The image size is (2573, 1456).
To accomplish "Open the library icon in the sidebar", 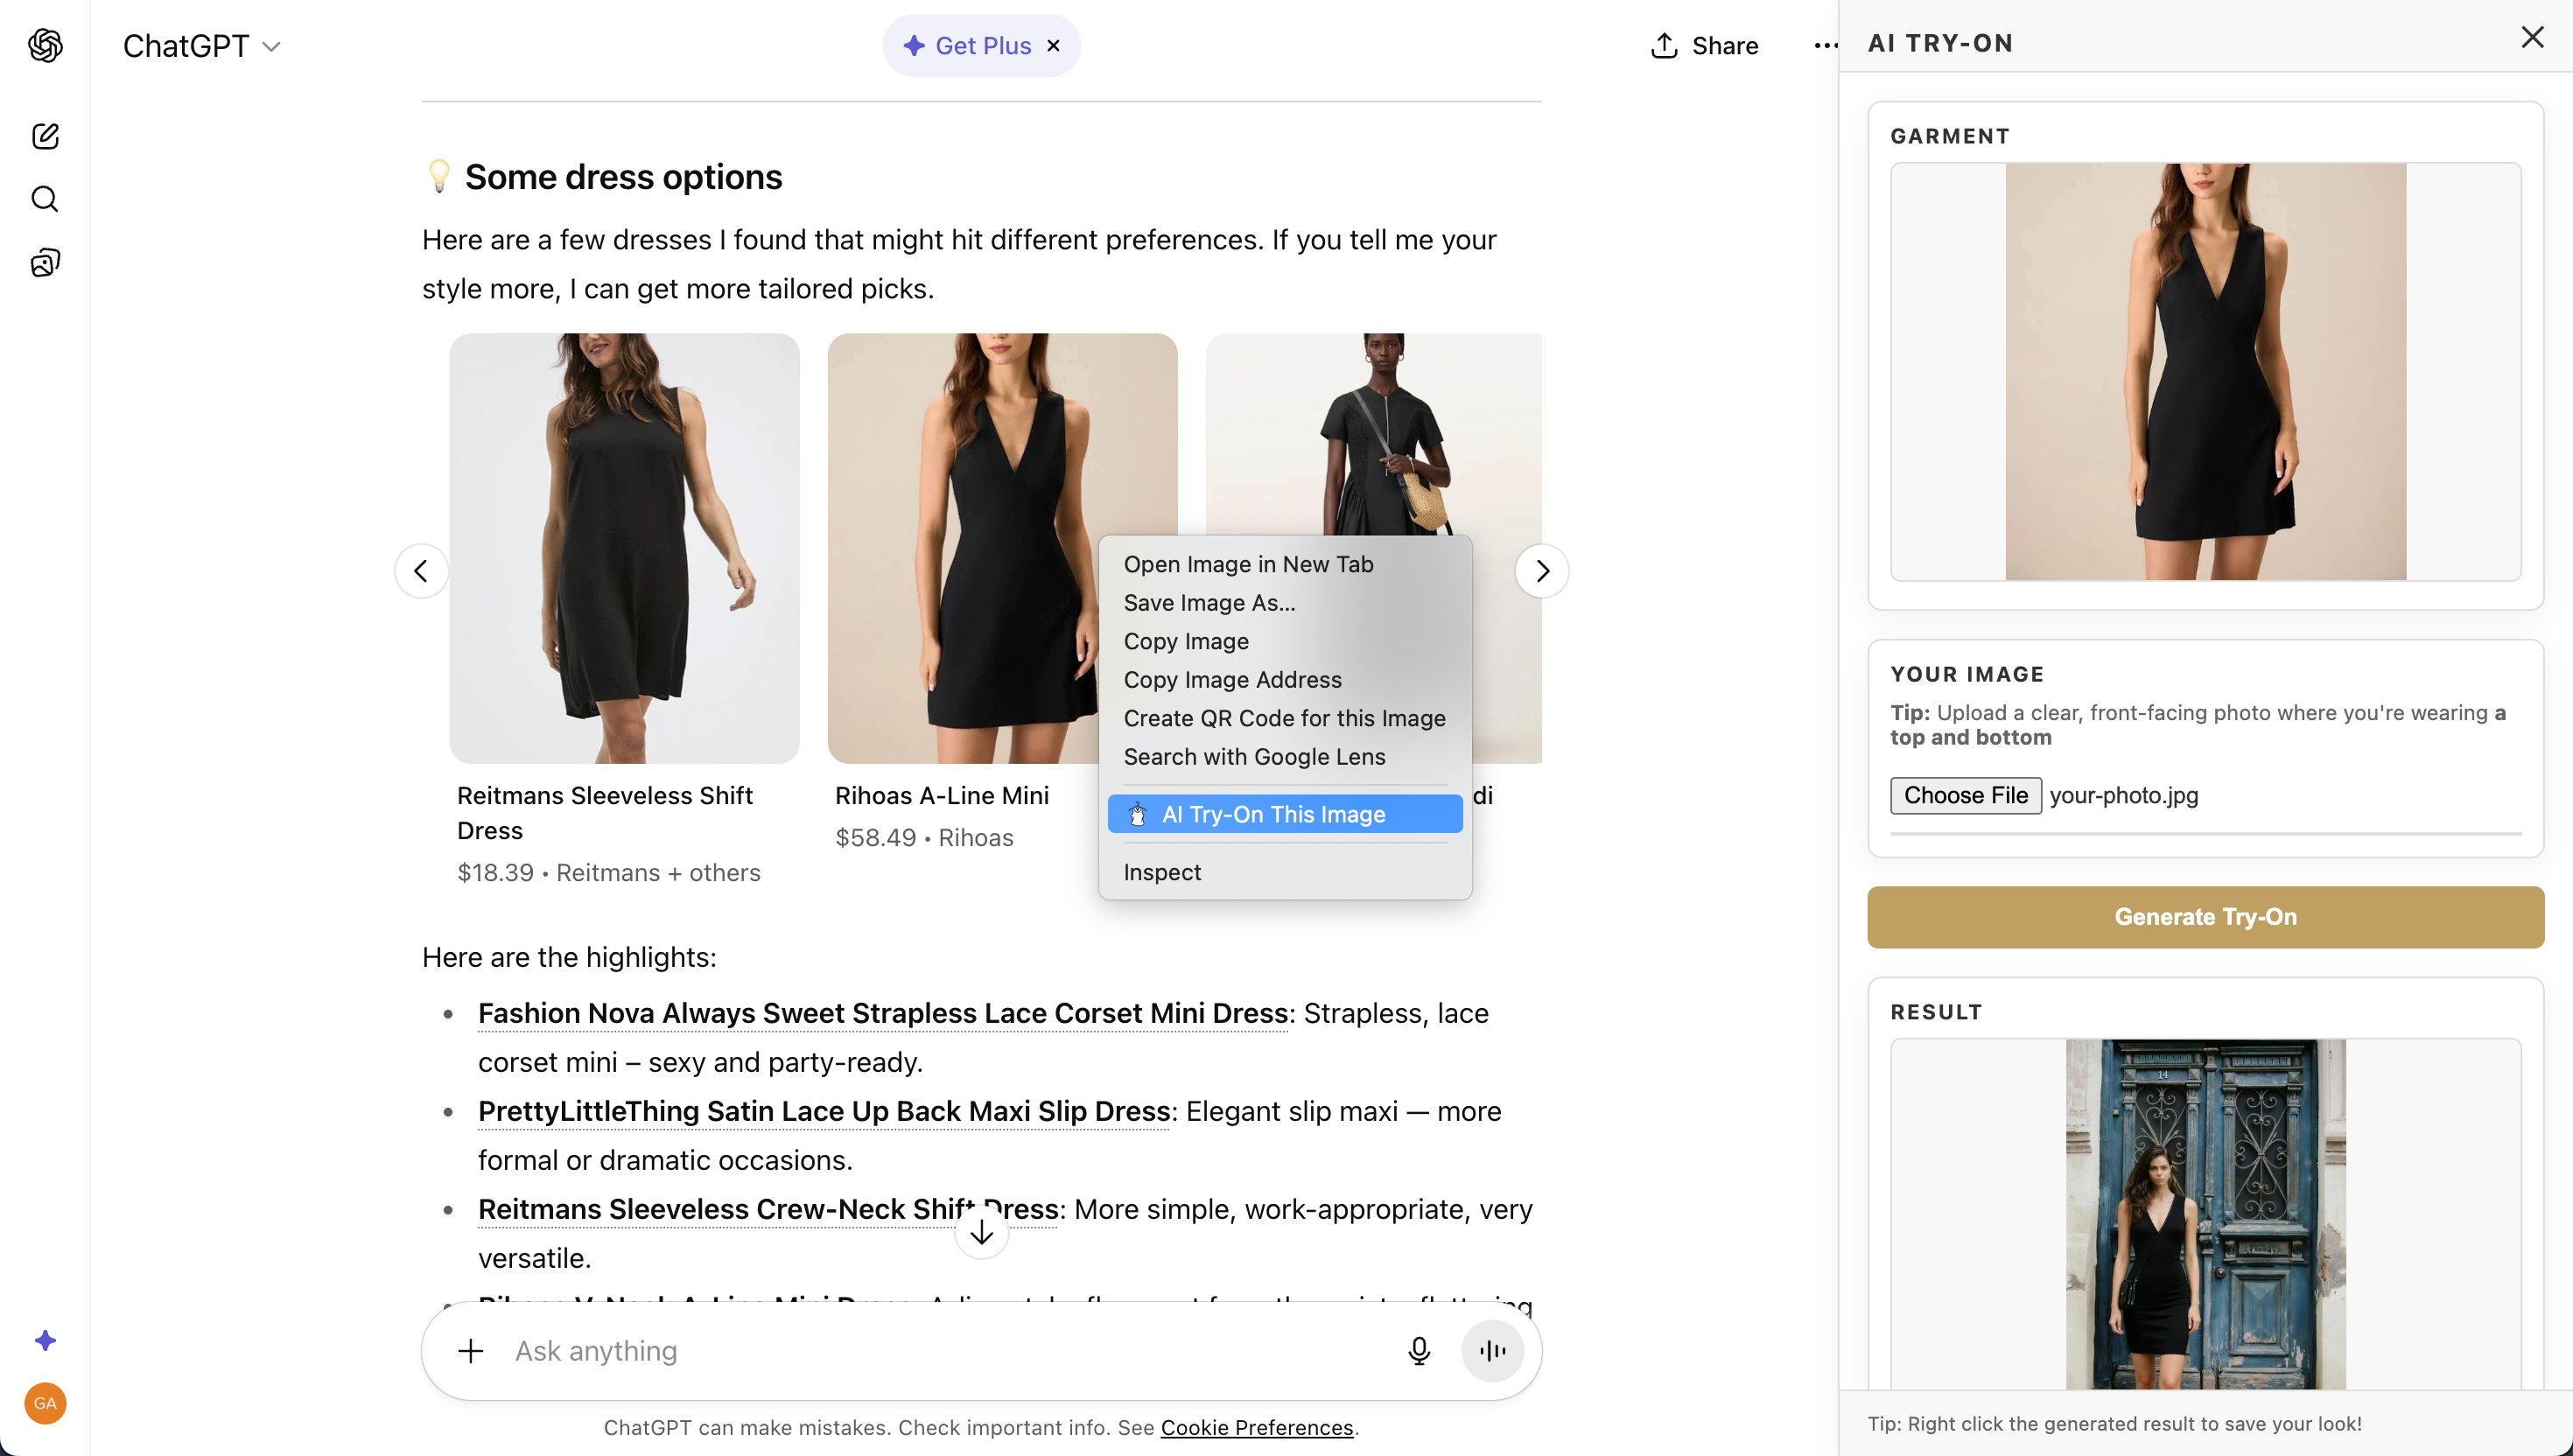I will [45, 262].
